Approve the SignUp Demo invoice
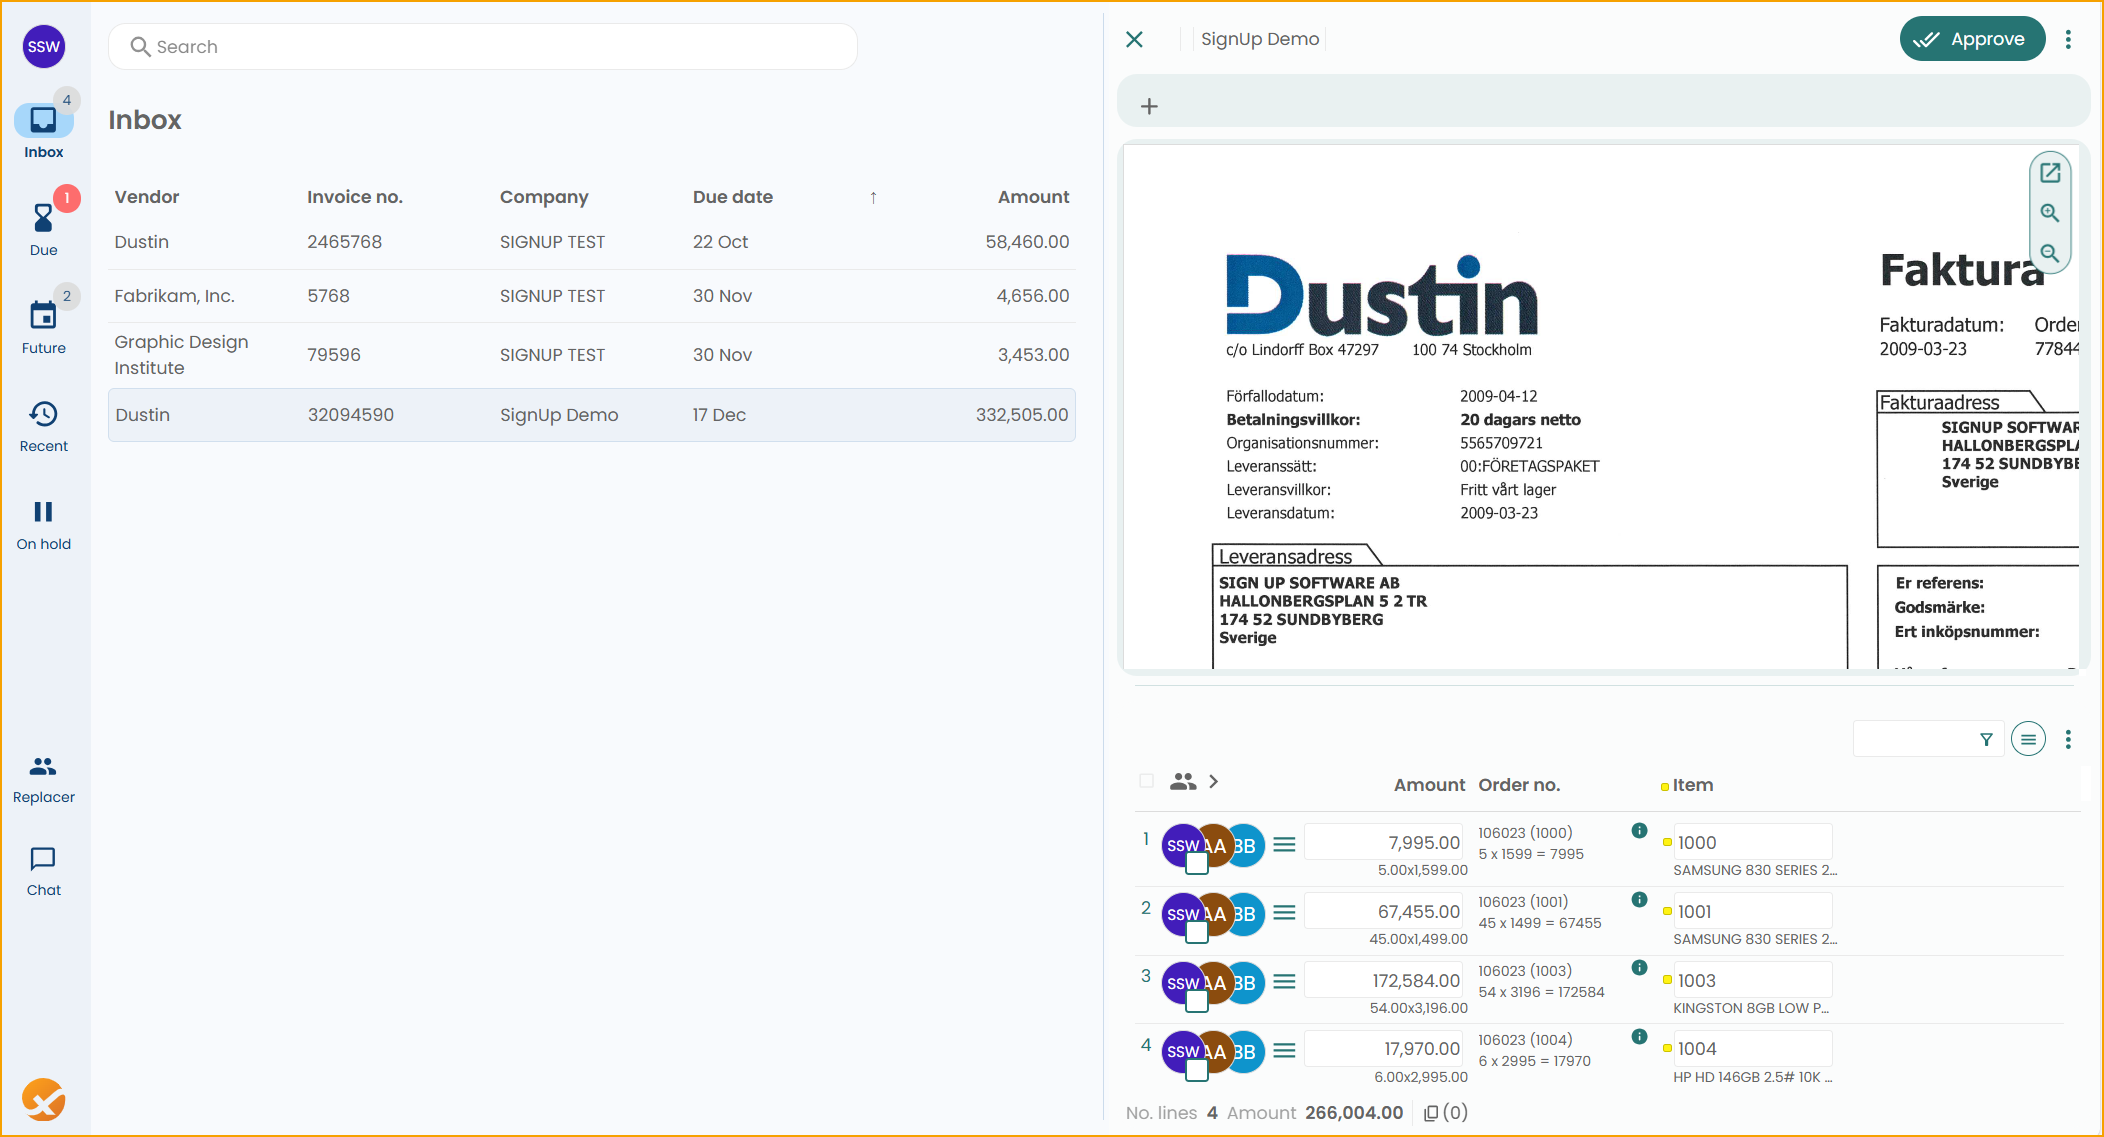 coord(1972,38)
